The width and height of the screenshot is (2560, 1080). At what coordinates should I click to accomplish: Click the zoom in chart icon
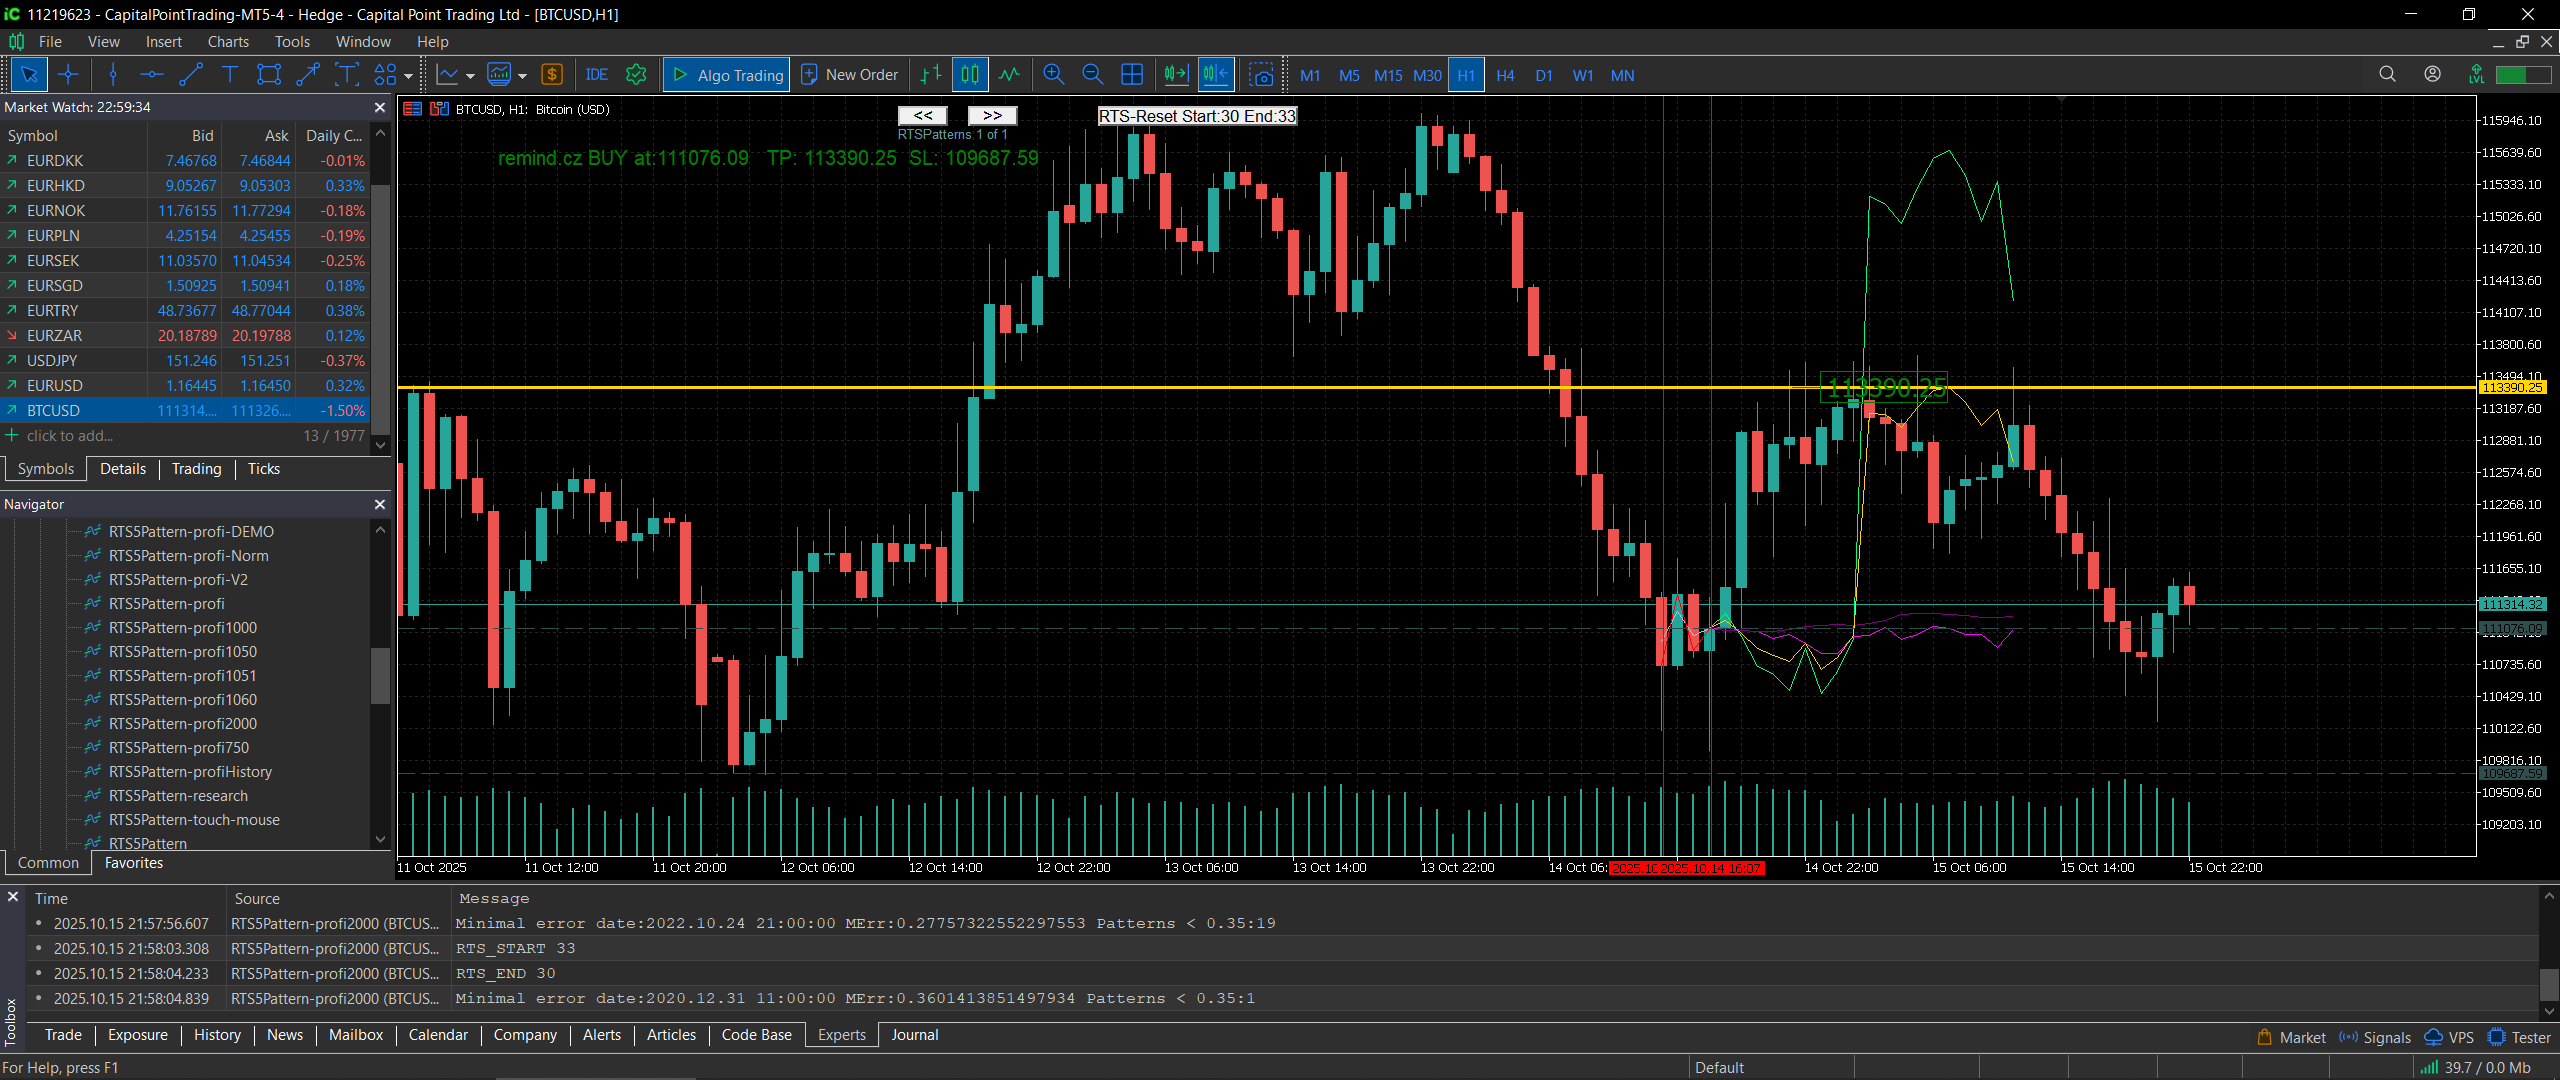(1053, 75)
